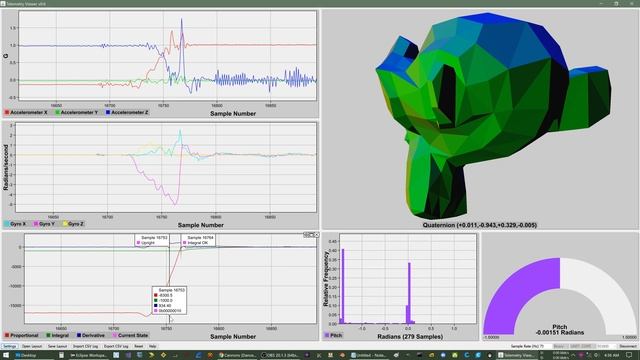
Task: Open the Windows Start button
Action: click(6, 355)
